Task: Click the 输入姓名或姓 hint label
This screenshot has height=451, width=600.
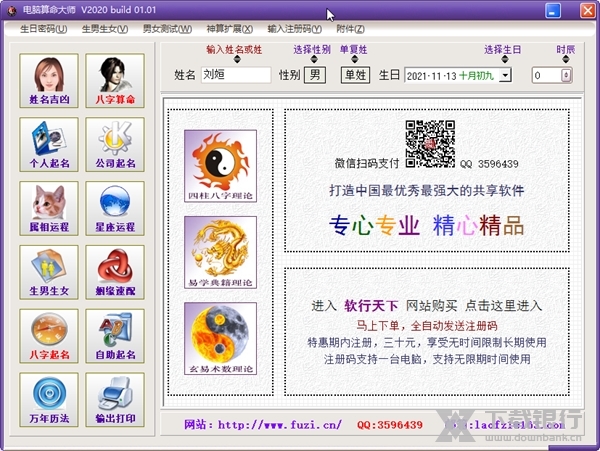Action: pos(234,49)
